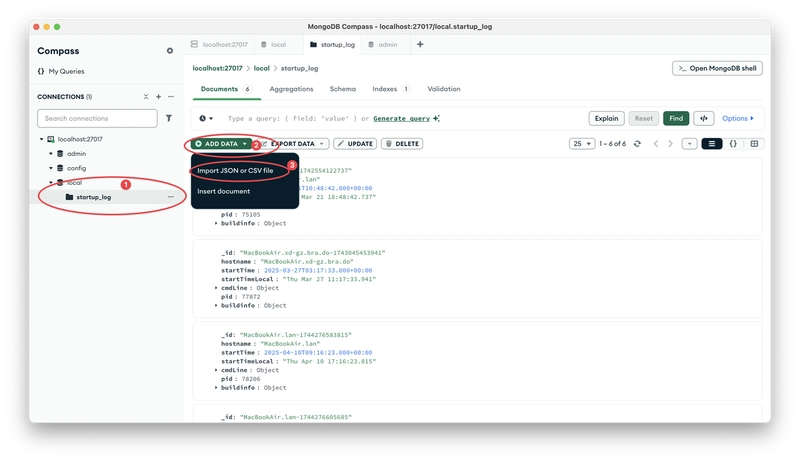Viewport: 800px width, 461px height.
Task: Click the connections filter funnel icon
Action: click(x=168, y=118)
